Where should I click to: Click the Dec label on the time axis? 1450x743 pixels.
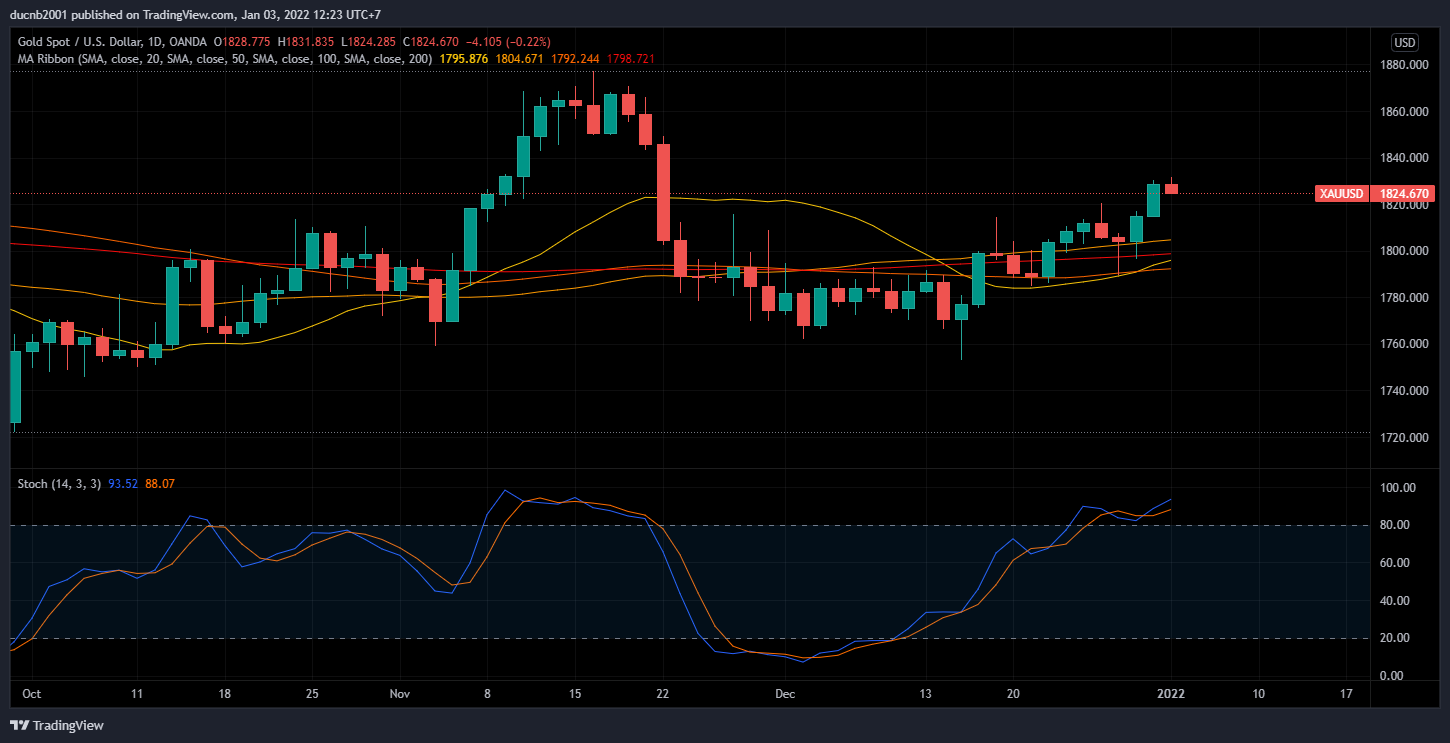785,694
